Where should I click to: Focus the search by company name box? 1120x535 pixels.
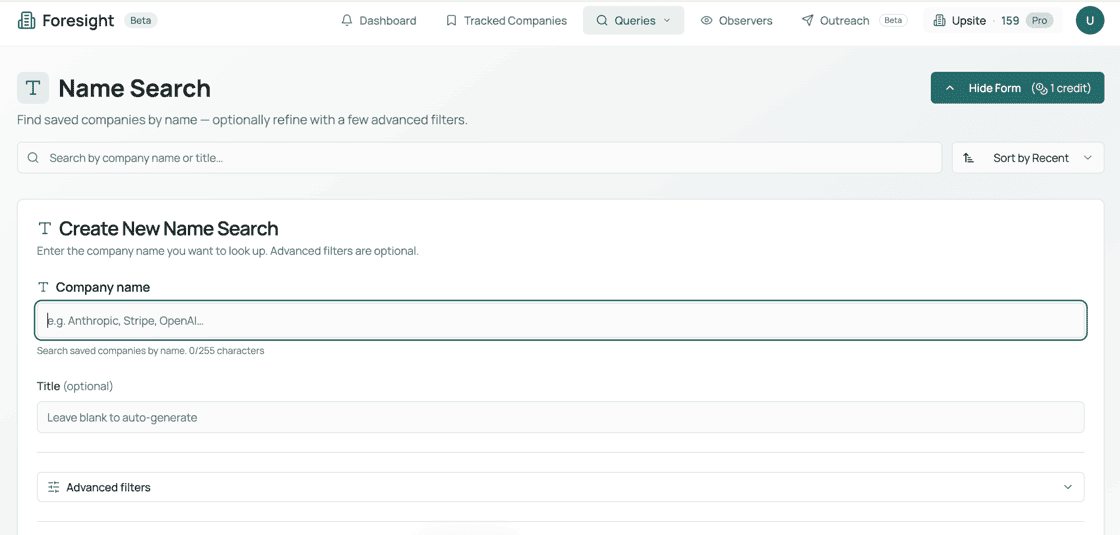coord(479,158)
